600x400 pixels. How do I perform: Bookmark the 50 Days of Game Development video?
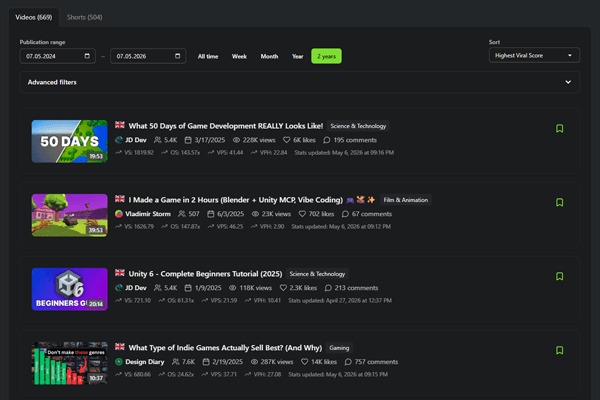tap(559, 128)
